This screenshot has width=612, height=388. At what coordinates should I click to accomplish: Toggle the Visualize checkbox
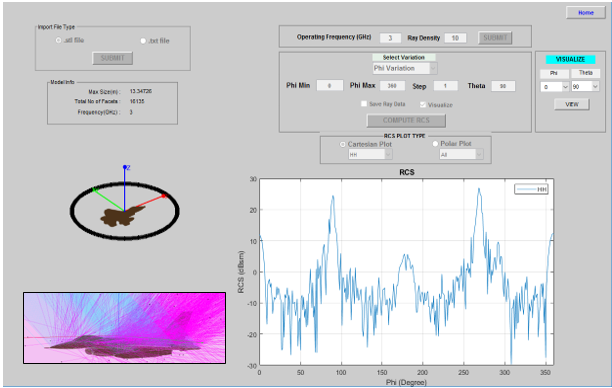pos(423,105)
